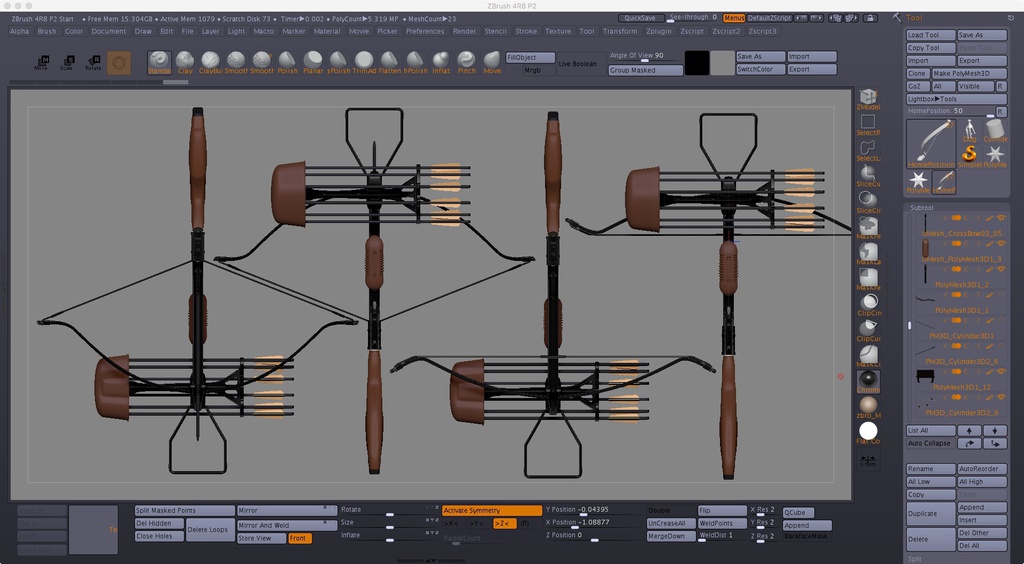Select the Pinch brush
This screenshot has height=564, width=1024.
(466, 63)
